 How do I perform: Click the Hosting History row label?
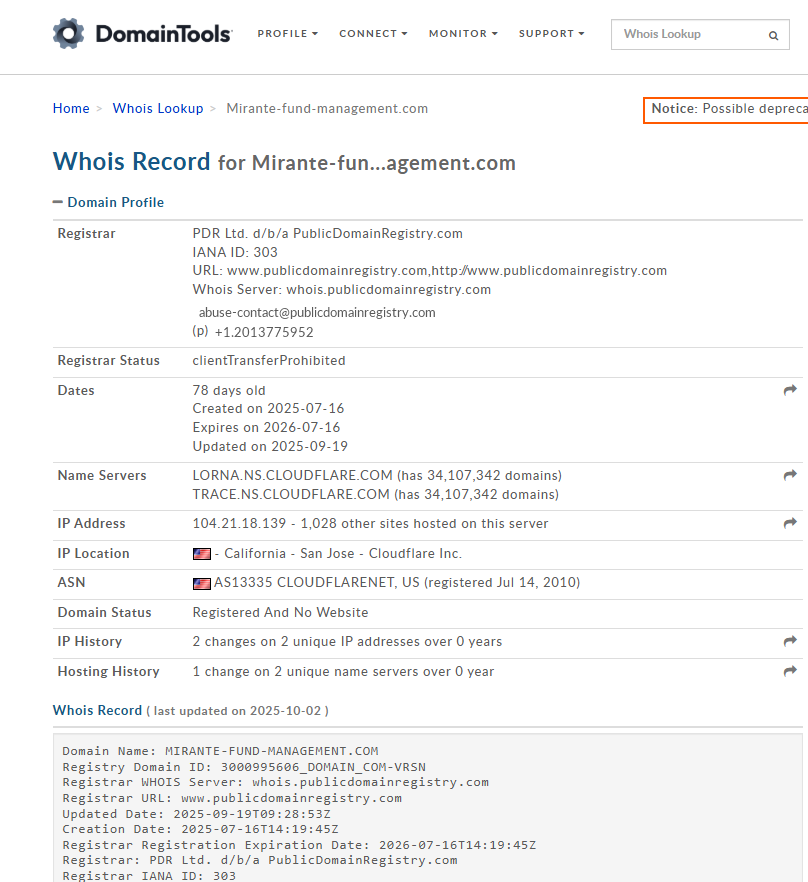(x=109, y=672)
